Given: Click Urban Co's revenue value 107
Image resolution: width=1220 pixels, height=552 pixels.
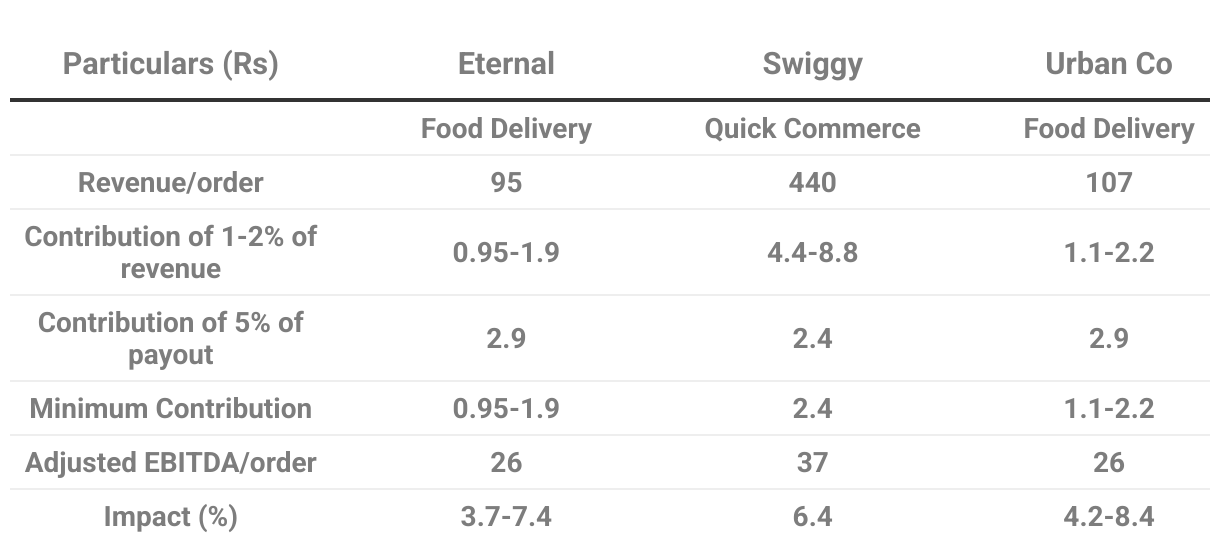Looking at the screenshot, I should click(x=1108, y=183).
